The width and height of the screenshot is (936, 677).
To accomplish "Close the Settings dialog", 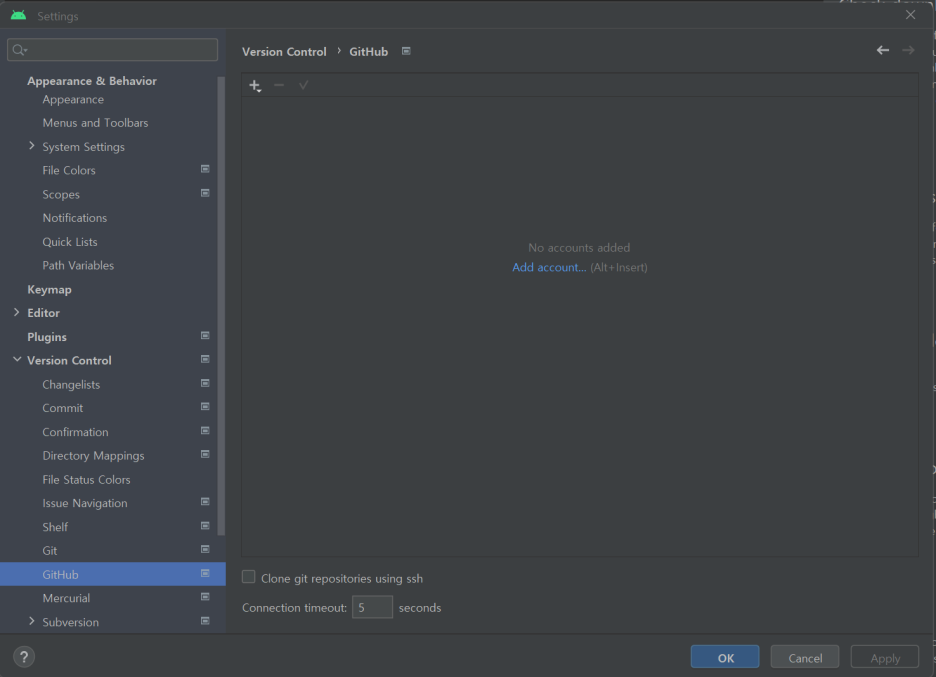I will 910,15.
